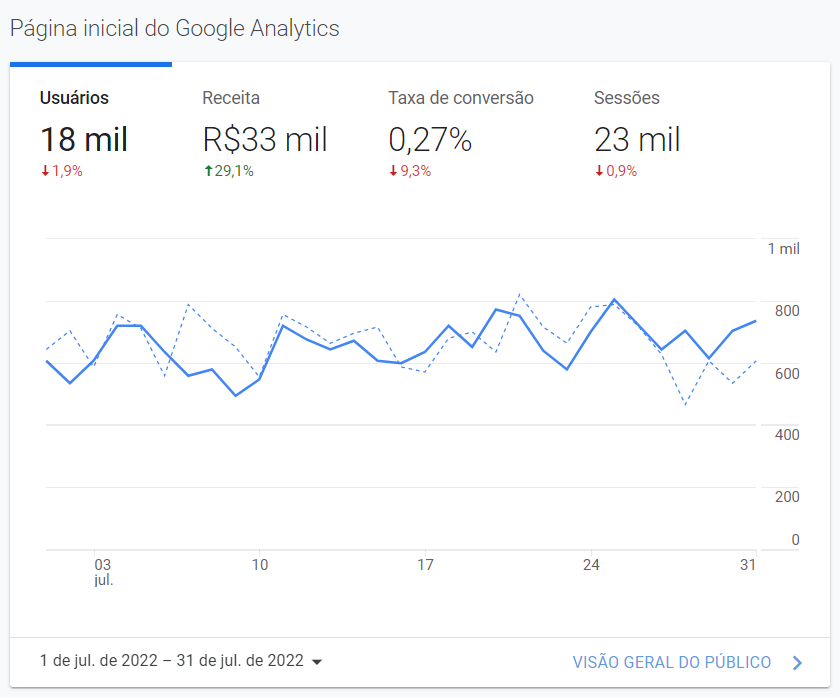Click the 0,27% conversion rate value
The height and width of the screenshot is (698, 840).
point(430,139)
